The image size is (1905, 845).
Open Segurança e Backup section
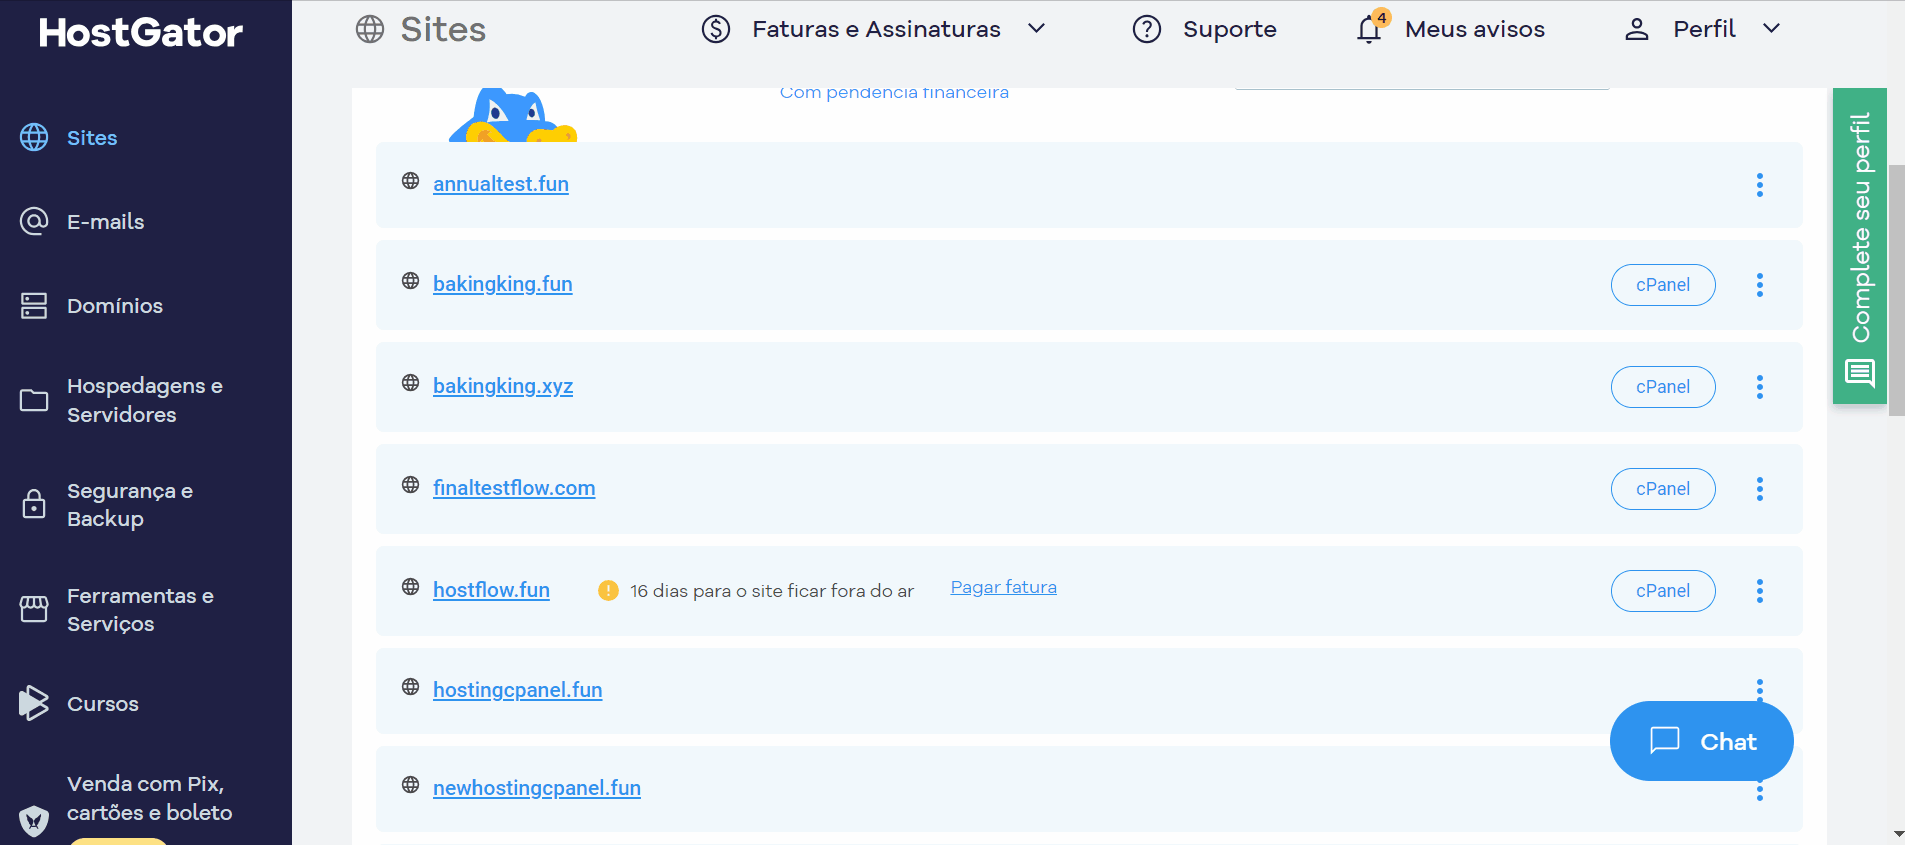tap(130, 505)
